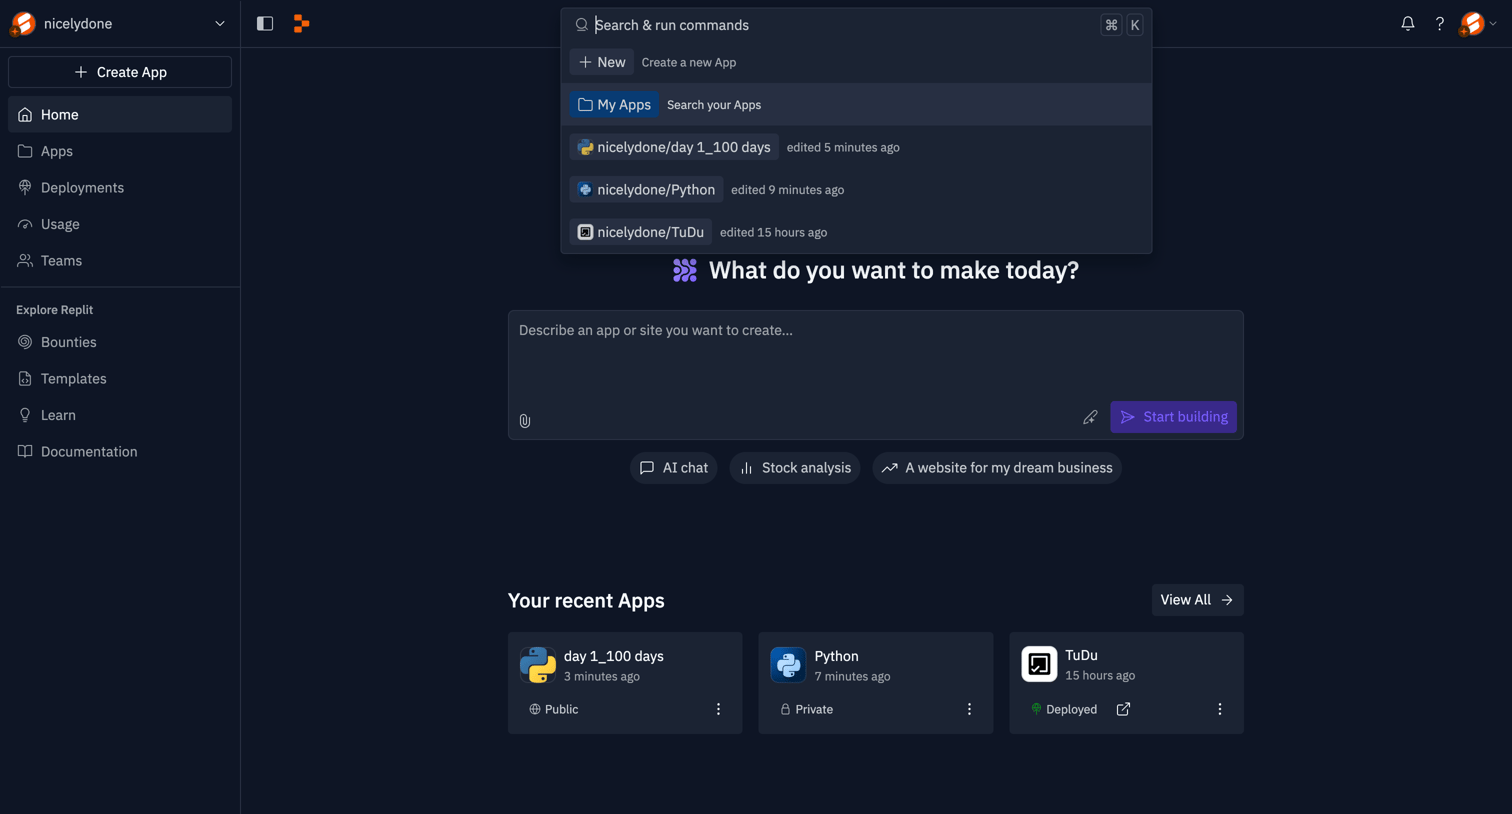Open more options for TuDu app
The width and height of the screenshot is (1512, 814).
point(1220,709)
